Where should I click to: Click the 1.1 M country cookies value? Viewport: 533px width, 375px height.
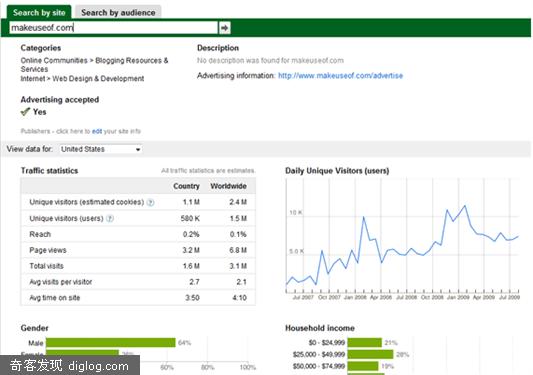click(x=191, y=202)
